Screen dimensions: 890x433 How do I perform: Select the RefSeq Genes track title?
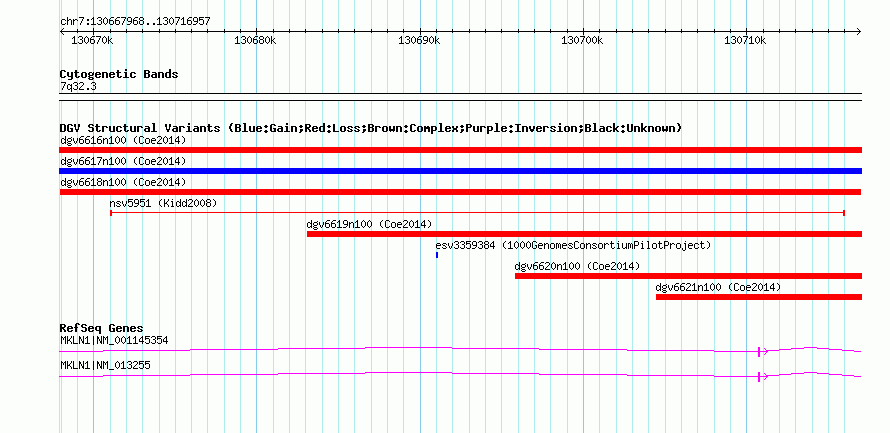tap(102, 329)
